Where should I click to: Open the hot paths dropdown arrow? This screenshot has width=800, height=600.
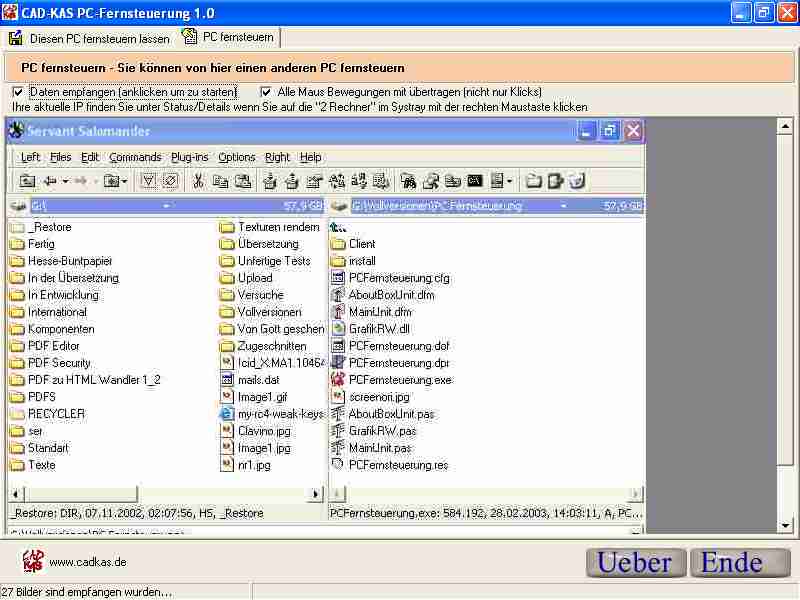coord(124,181)
